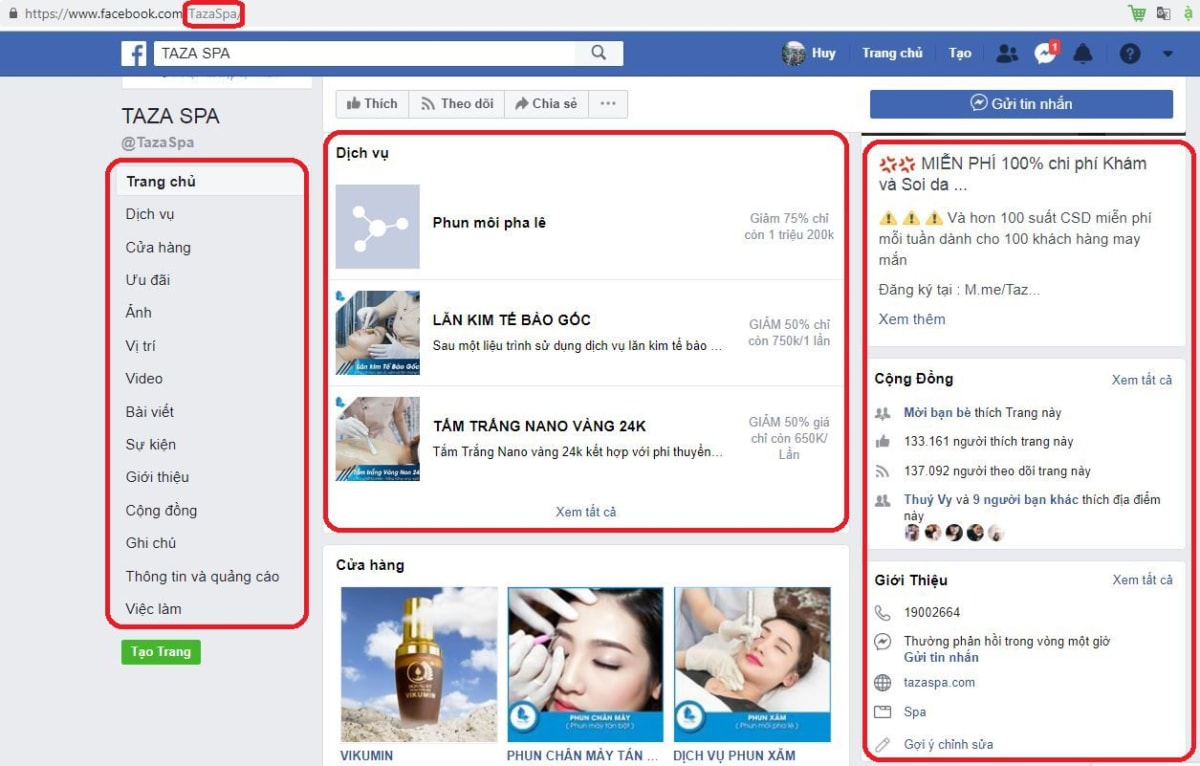The width and height of the screenshot is (1200, 766).
Task: Open Huy's profile avatar
Action: (x=793, y=53)
